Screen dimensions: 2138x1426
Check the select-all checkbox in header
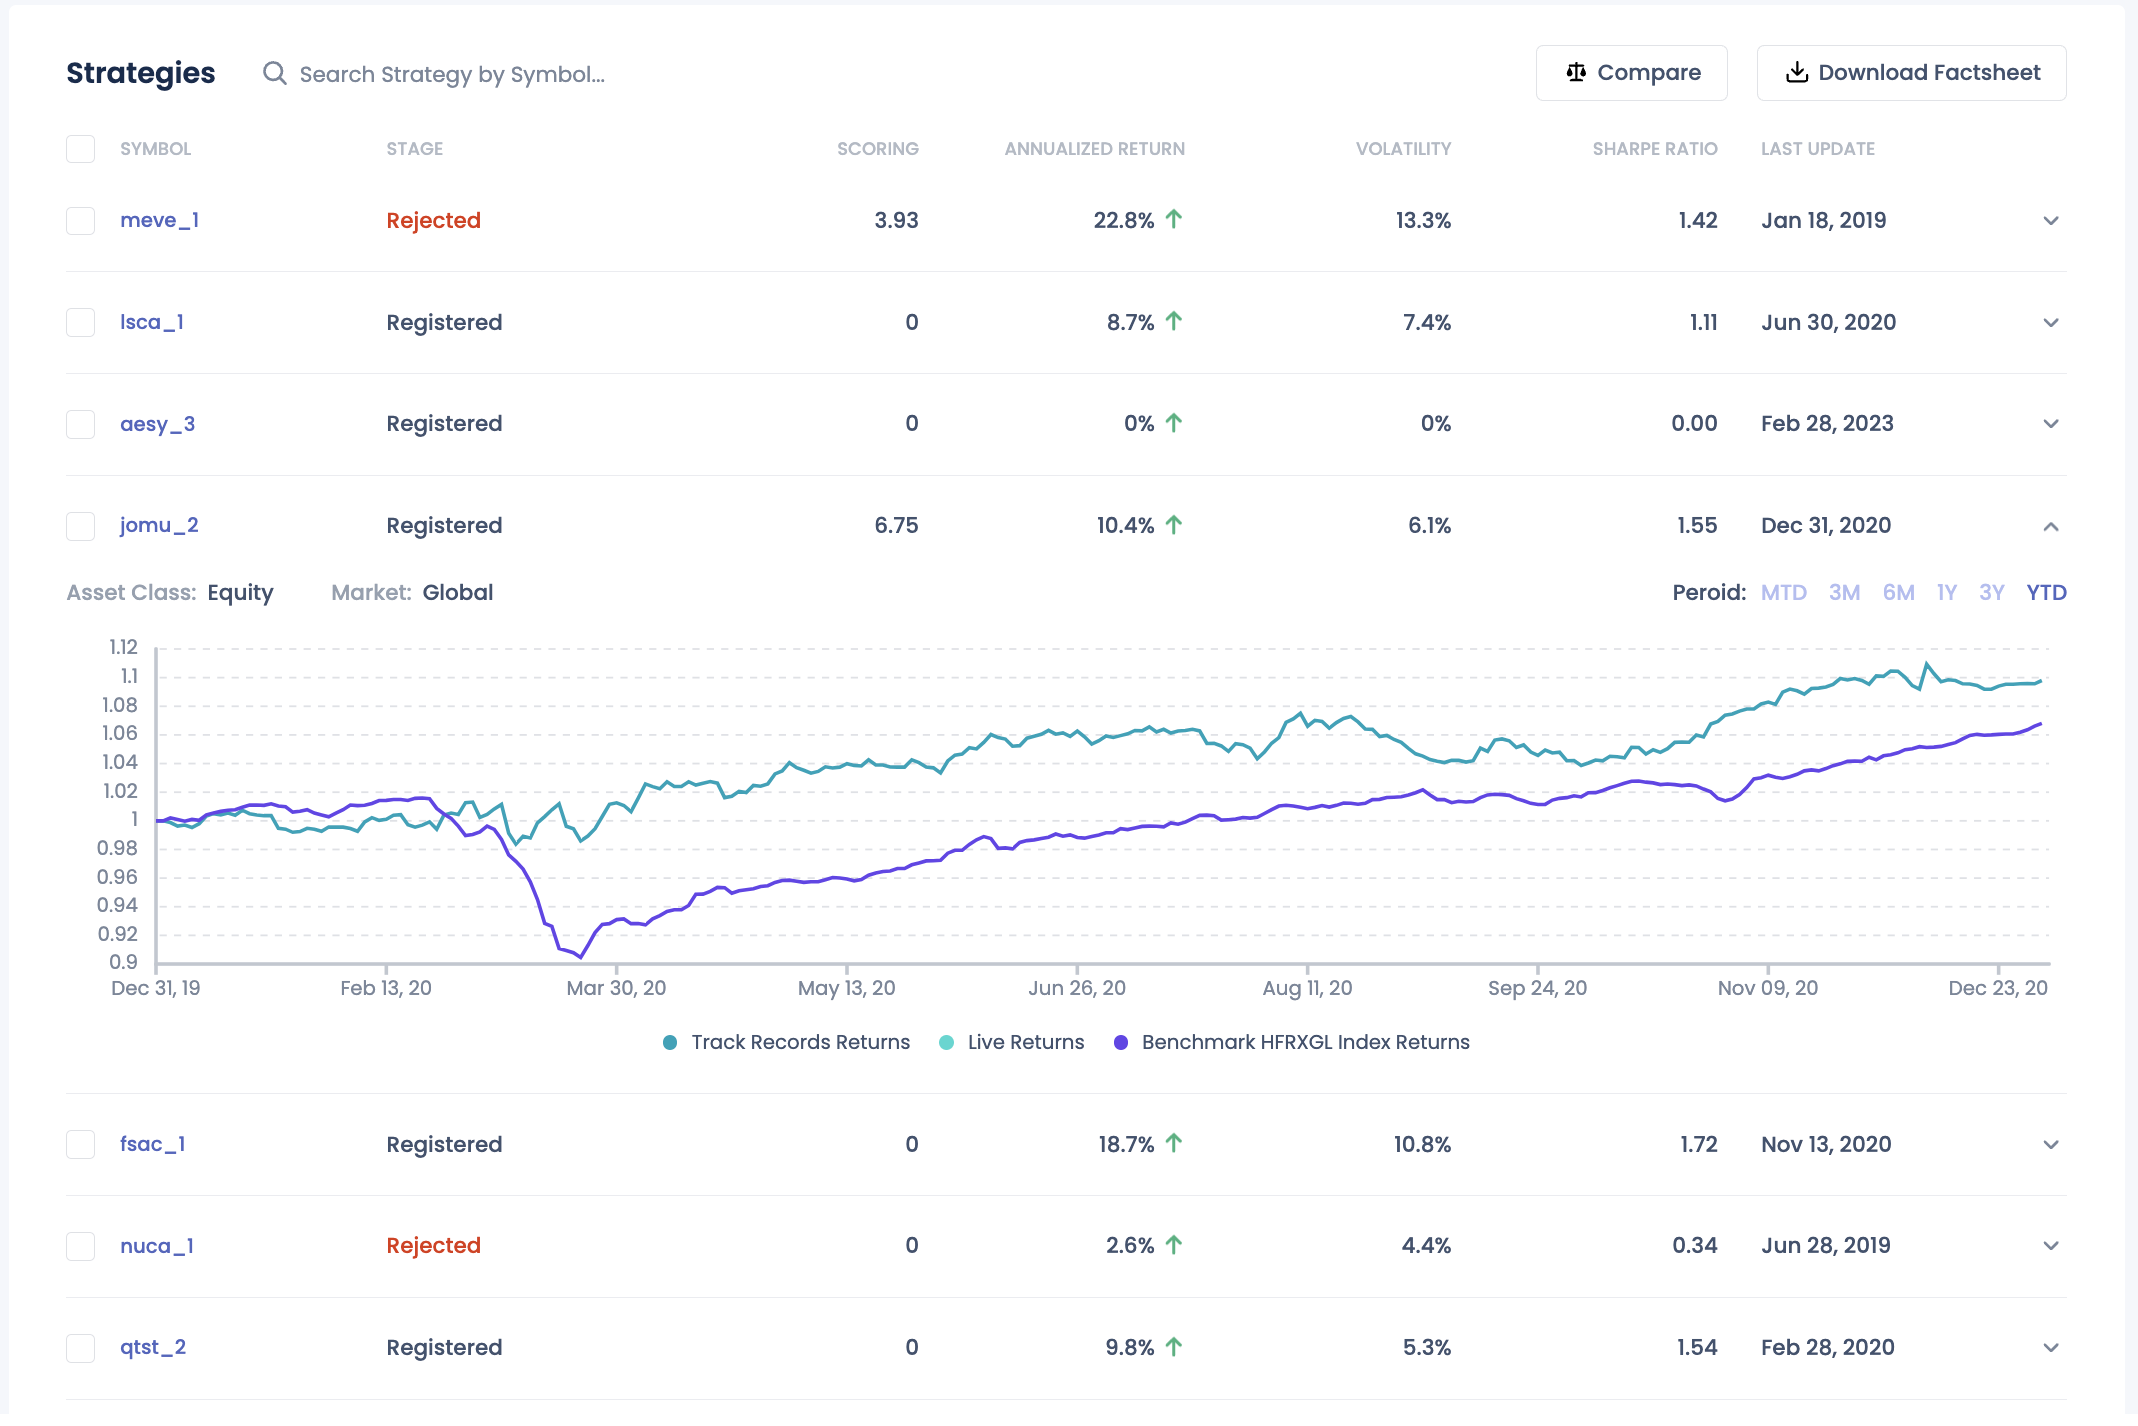[x=80, y=149]
